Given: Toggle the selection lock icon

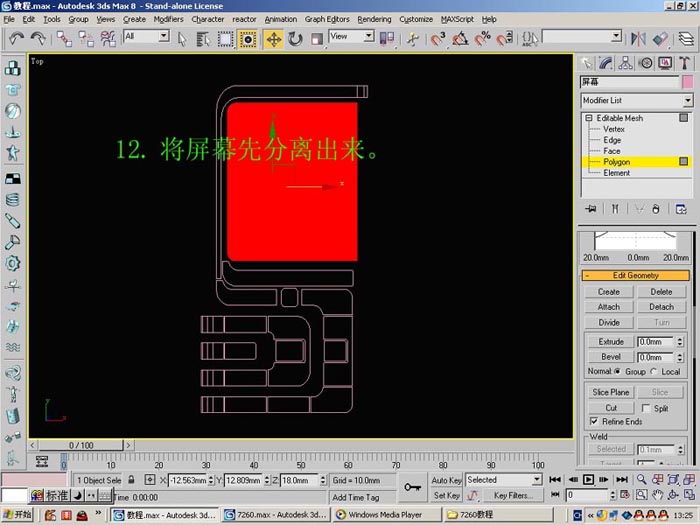Looking at the screenshot, I should (131, 480).
